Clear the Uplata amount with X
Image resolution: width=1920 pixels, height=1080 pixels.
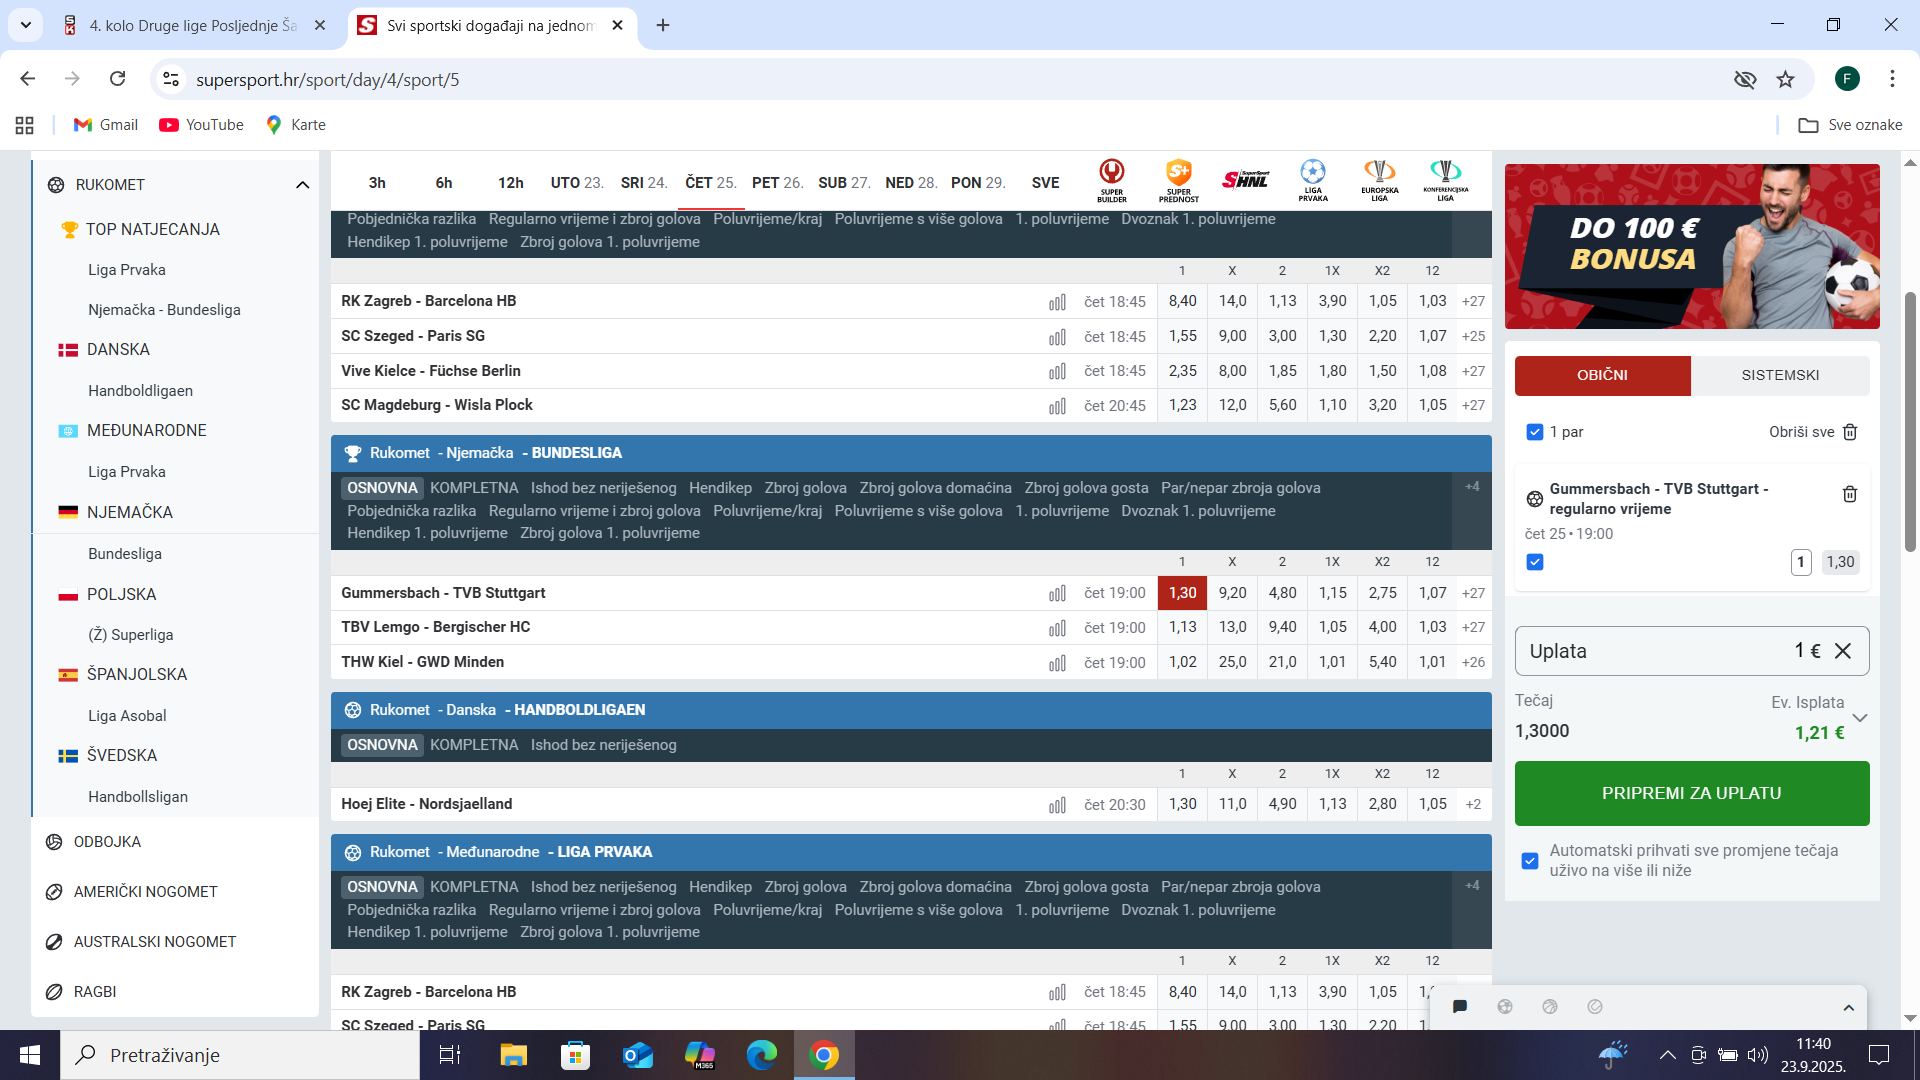coord(1843,651)
